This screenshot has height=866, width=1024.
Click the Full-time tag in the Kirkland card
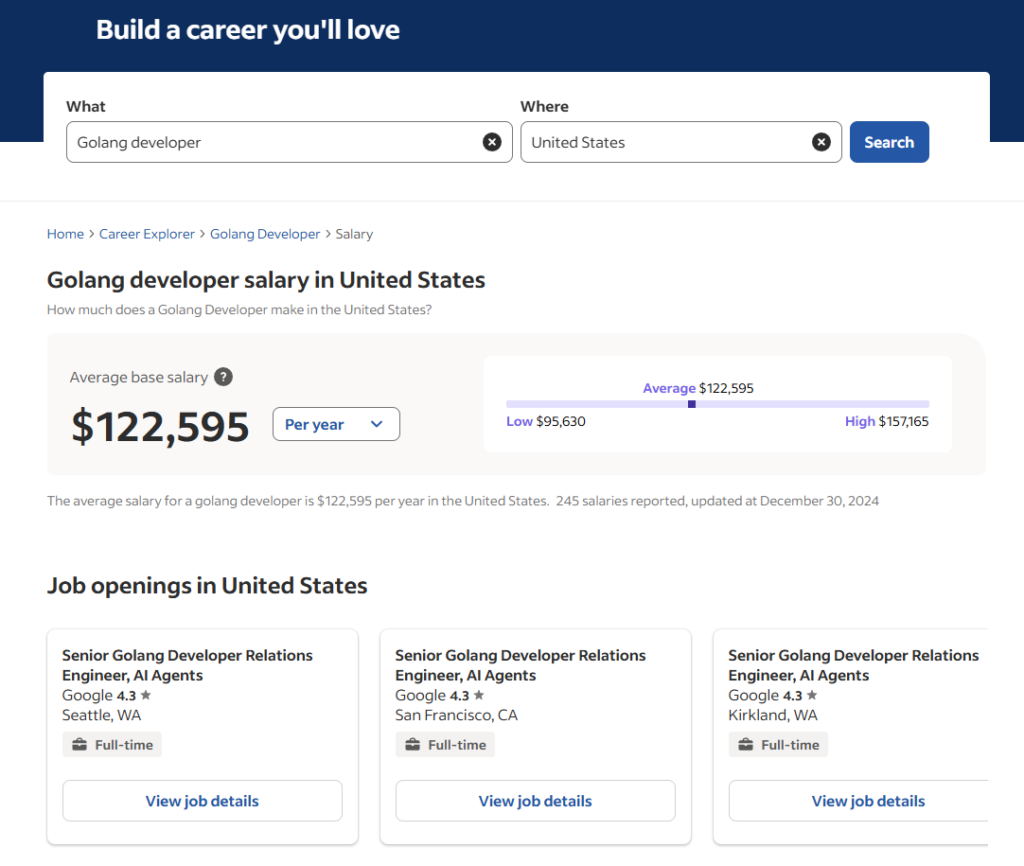pyautogui.click(x=778, y=745)
